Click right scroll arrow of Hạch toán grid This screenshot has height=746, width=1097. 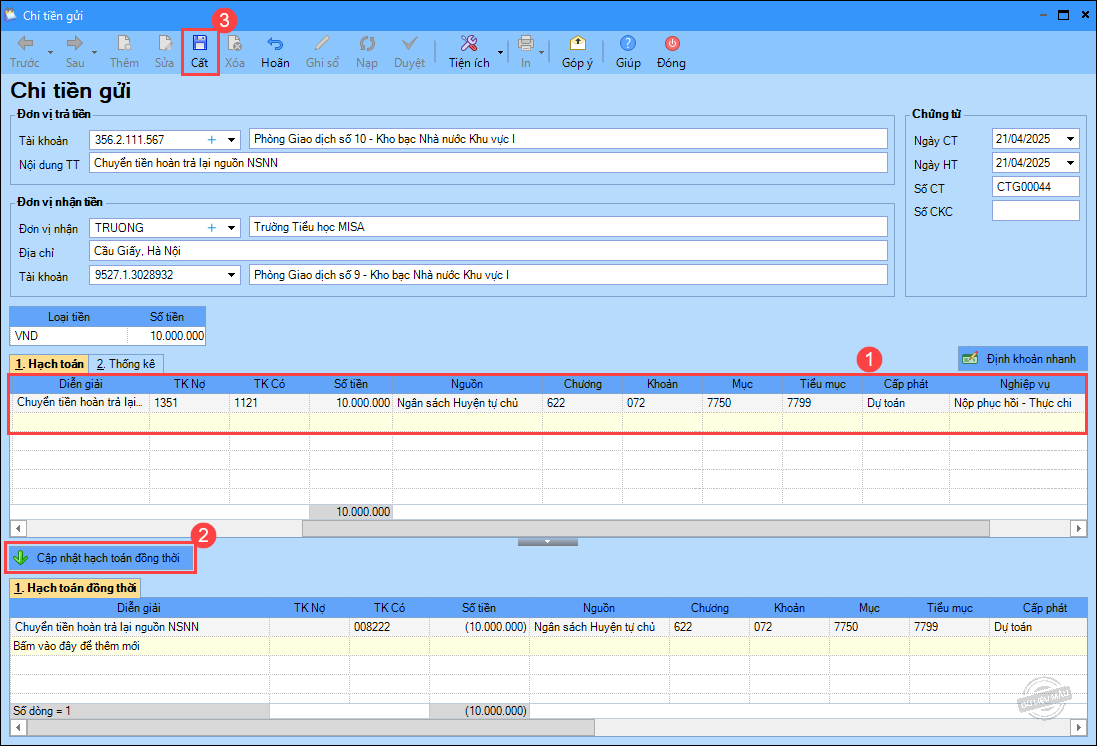[1079, 528]
